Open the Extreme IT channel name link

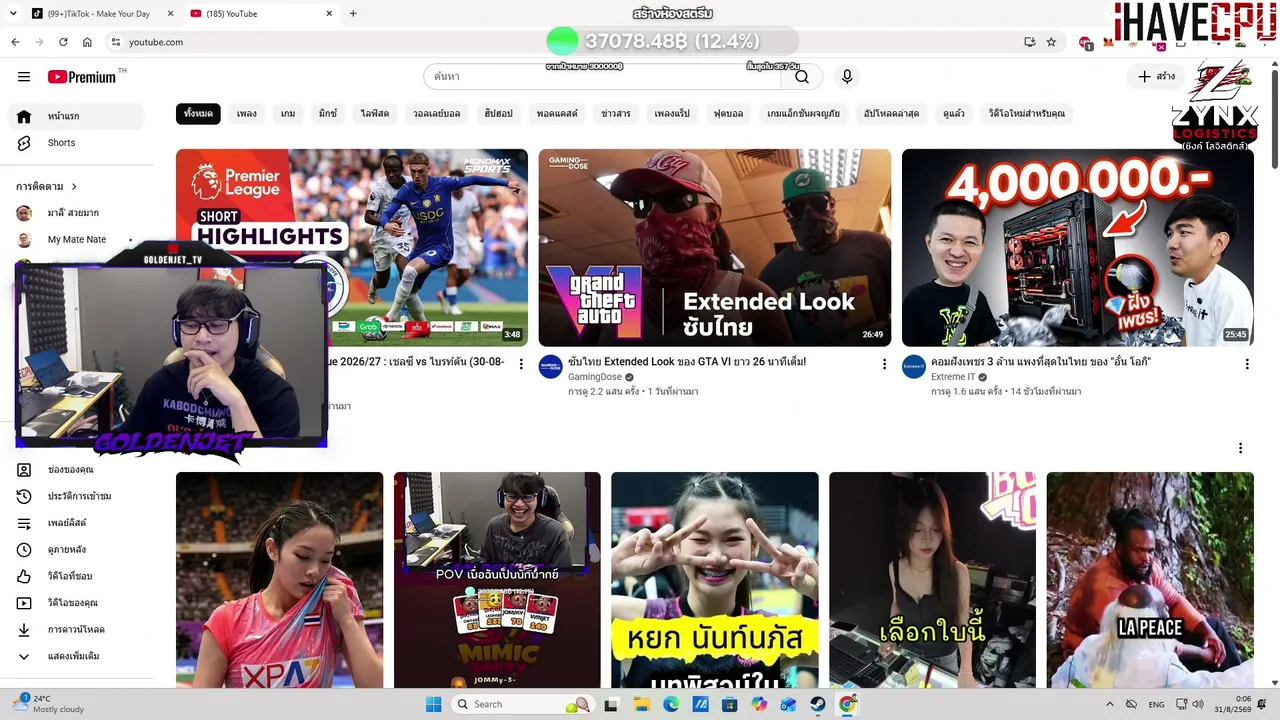(953, 377)
